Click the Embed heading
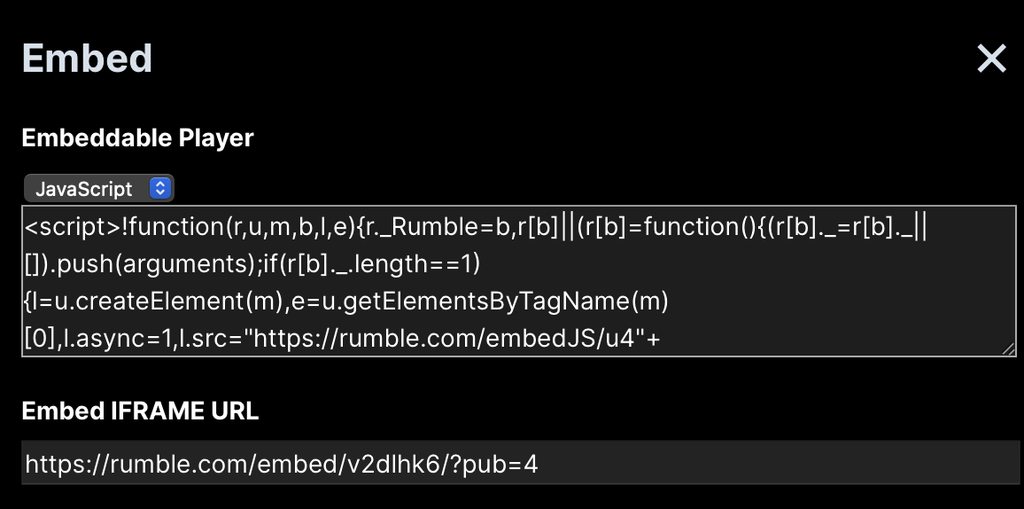The height and width of the screenshot is (509, 1024). pyautogui.click(x=87, y=58)
